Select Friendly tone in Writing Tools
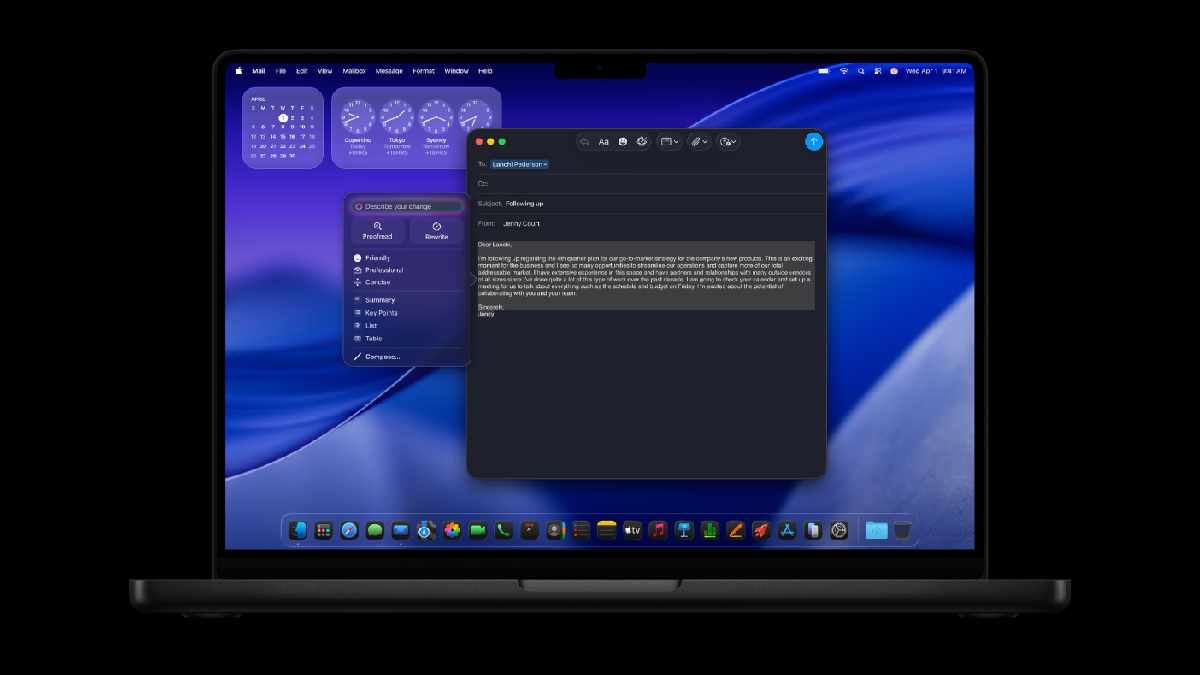 (x=377, y=258)
